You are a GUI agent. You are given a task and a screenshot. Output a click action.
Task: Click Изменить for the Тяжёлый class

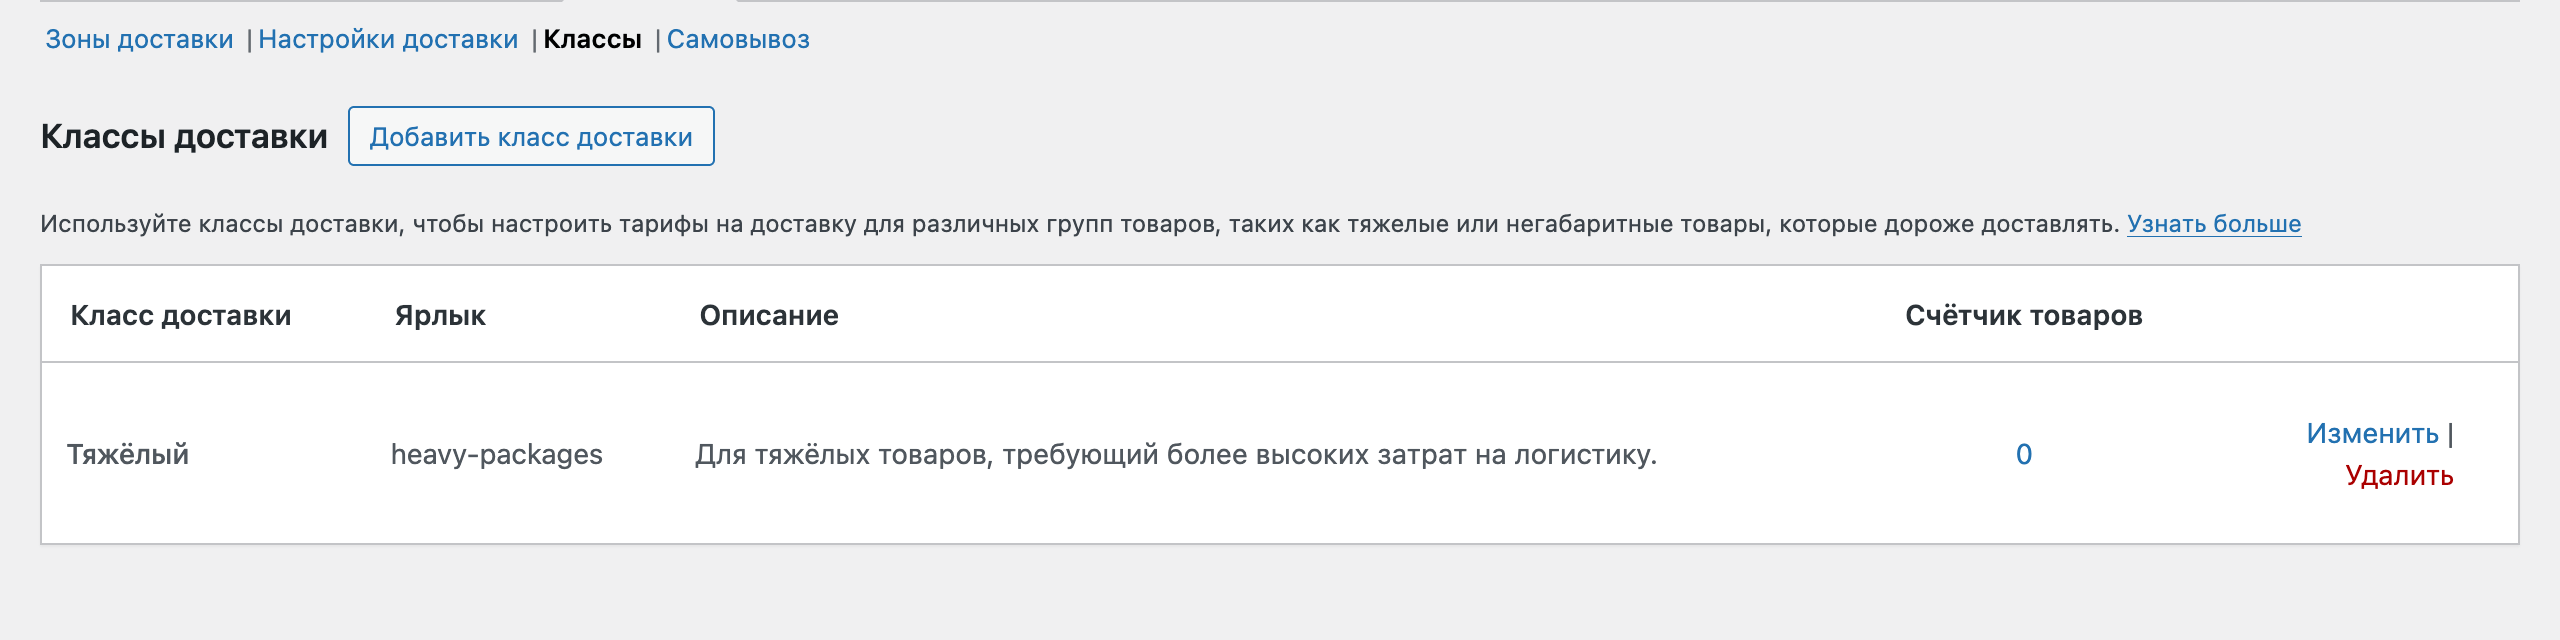pos(2372,434)
